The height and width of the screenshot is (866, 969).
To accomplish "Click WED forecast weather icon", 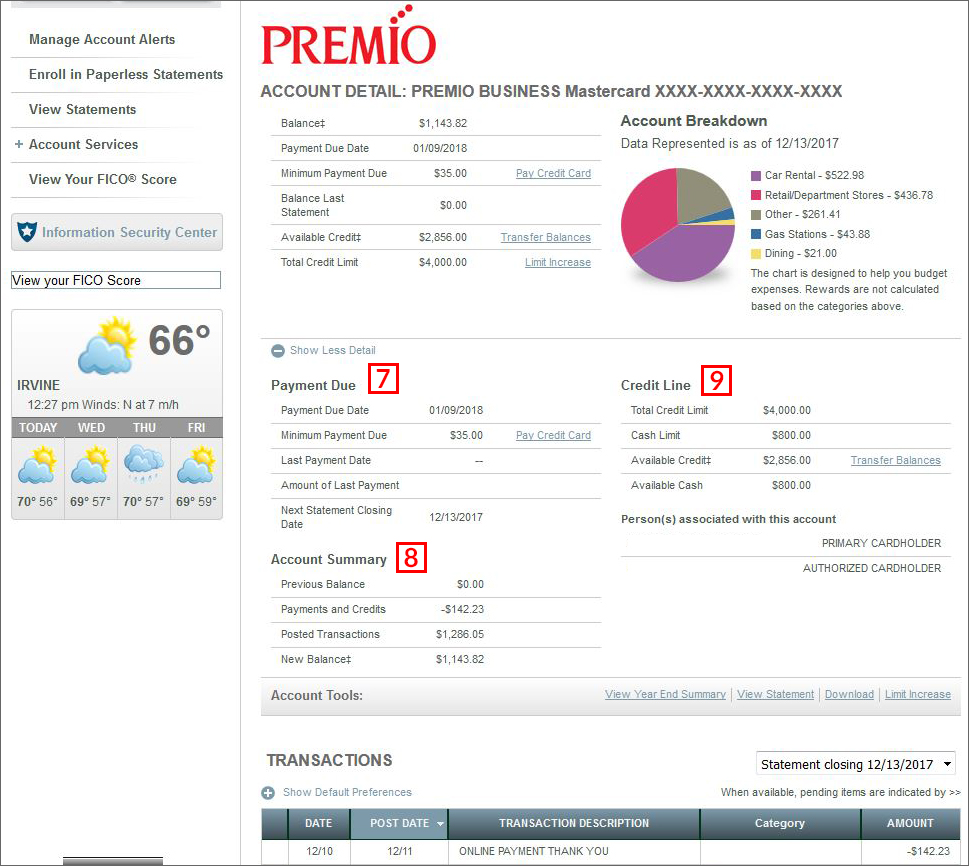I will [91, 465].
